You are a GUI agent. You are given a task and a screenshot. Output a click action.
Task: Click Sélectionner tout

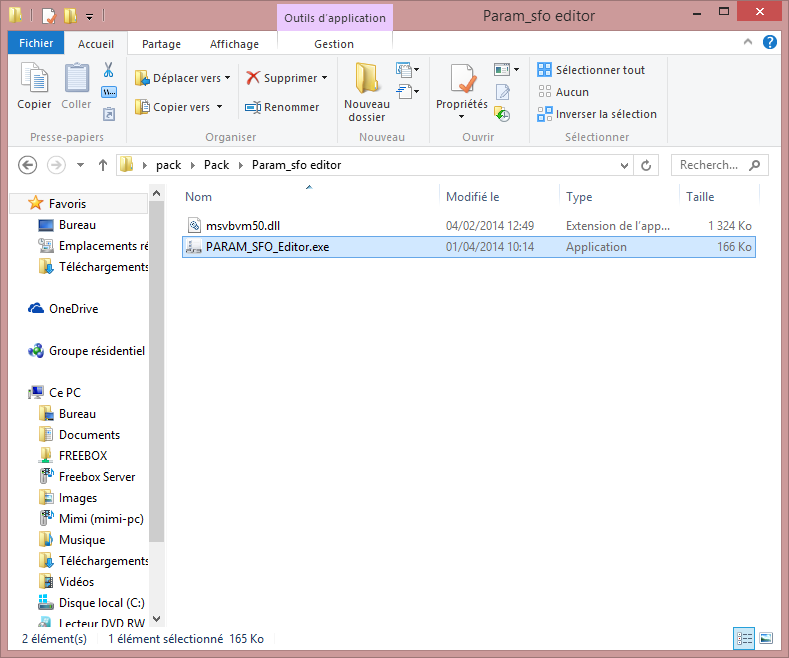pyautogui.click(x=591, y=70)
